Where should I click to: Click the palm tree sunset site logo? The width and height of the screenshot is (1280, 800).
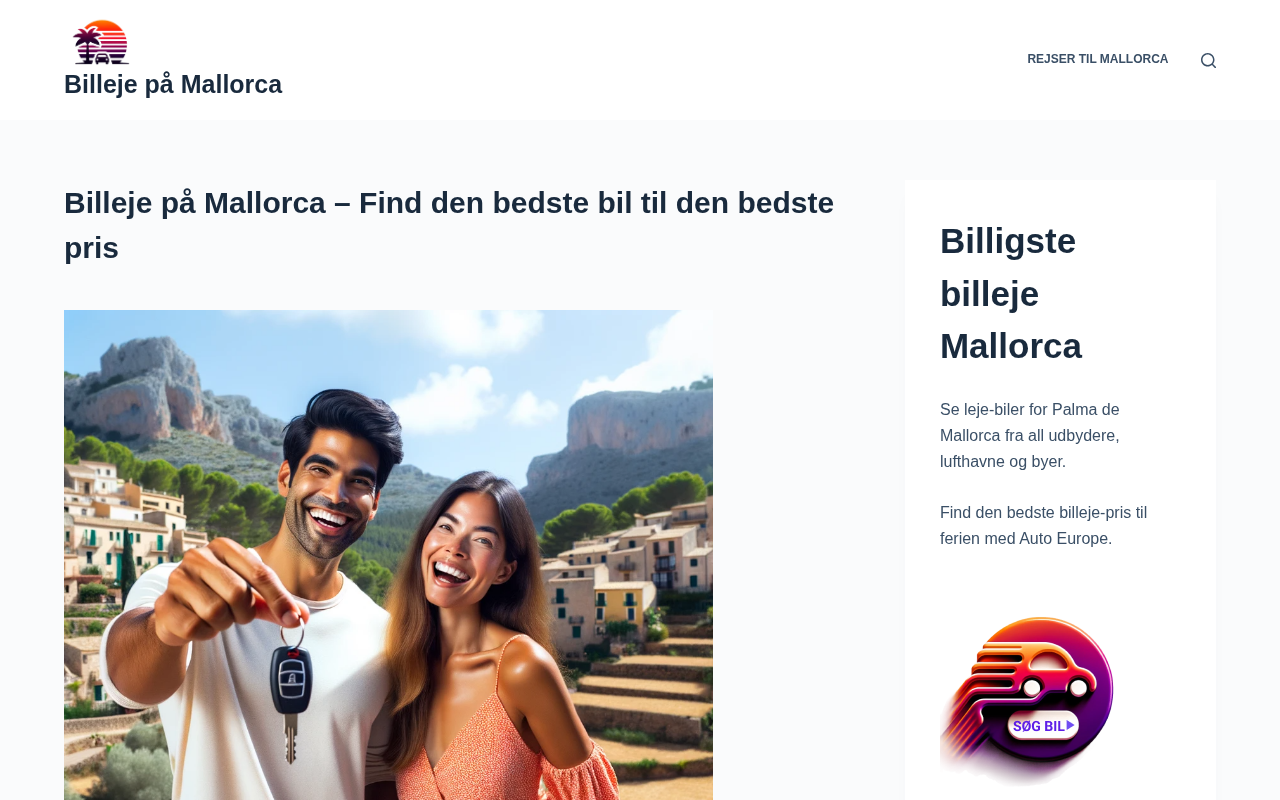(101, 42)
